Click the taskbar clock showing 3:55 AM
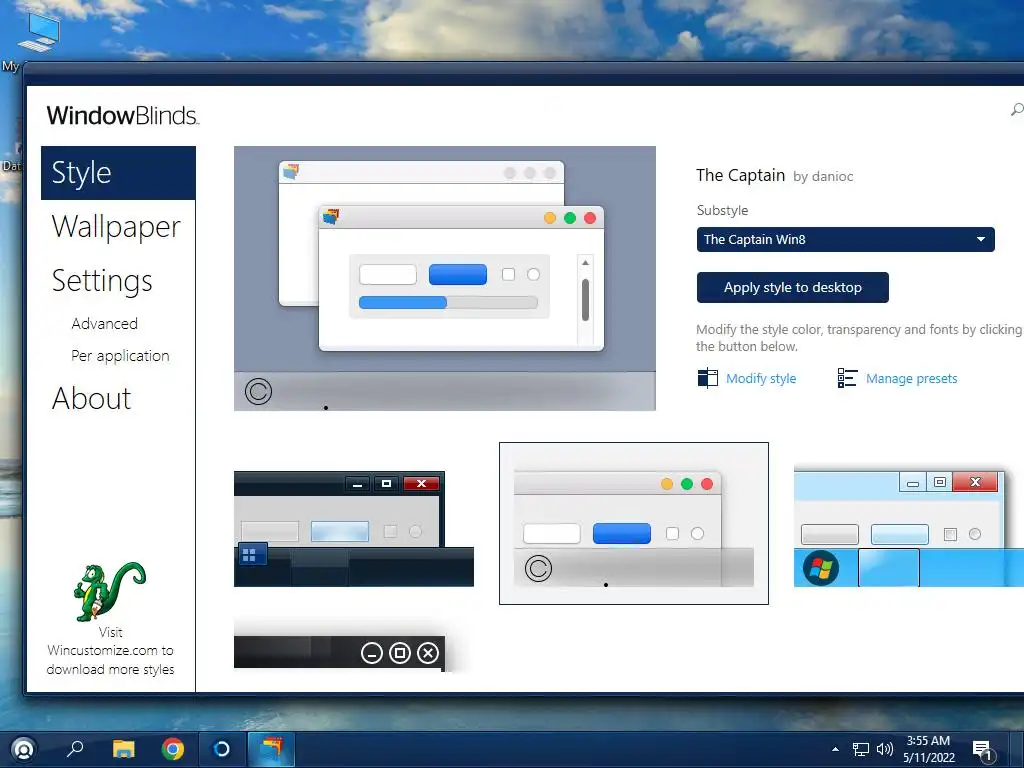1024x768 pixels. coord(929,749)
